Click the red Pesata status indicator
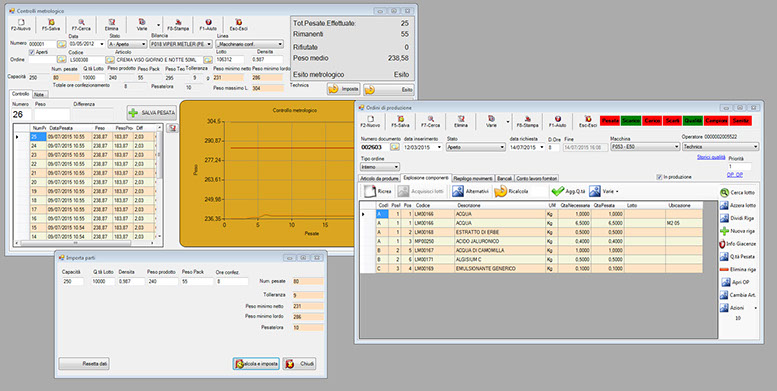 (610, 121)
